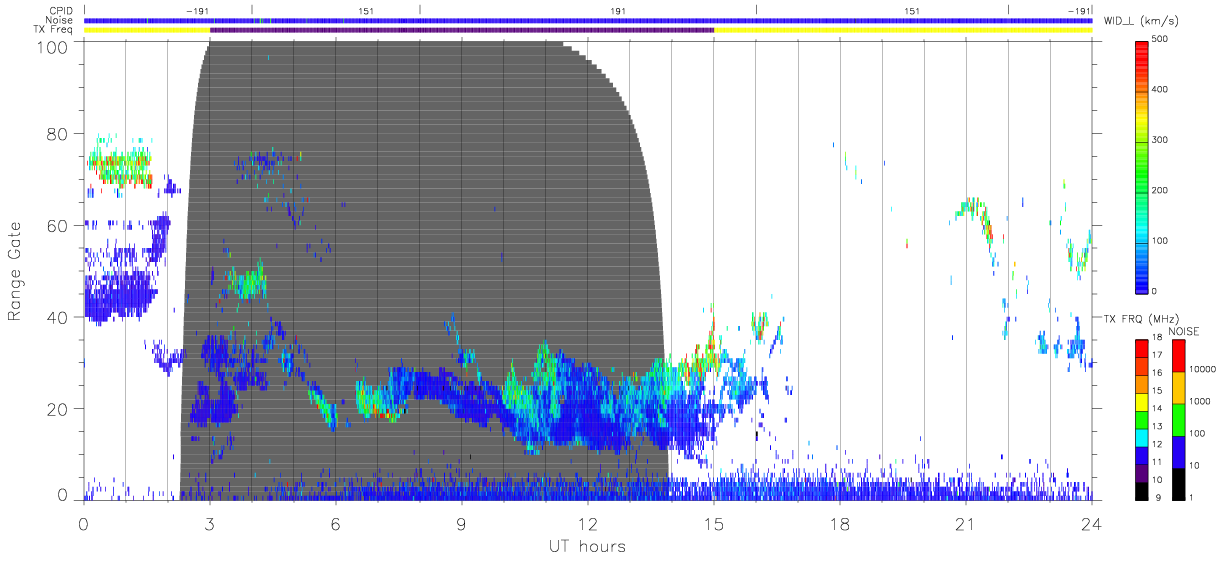
Task: Click the blue Noise strip at top
Action: point(588,20)
